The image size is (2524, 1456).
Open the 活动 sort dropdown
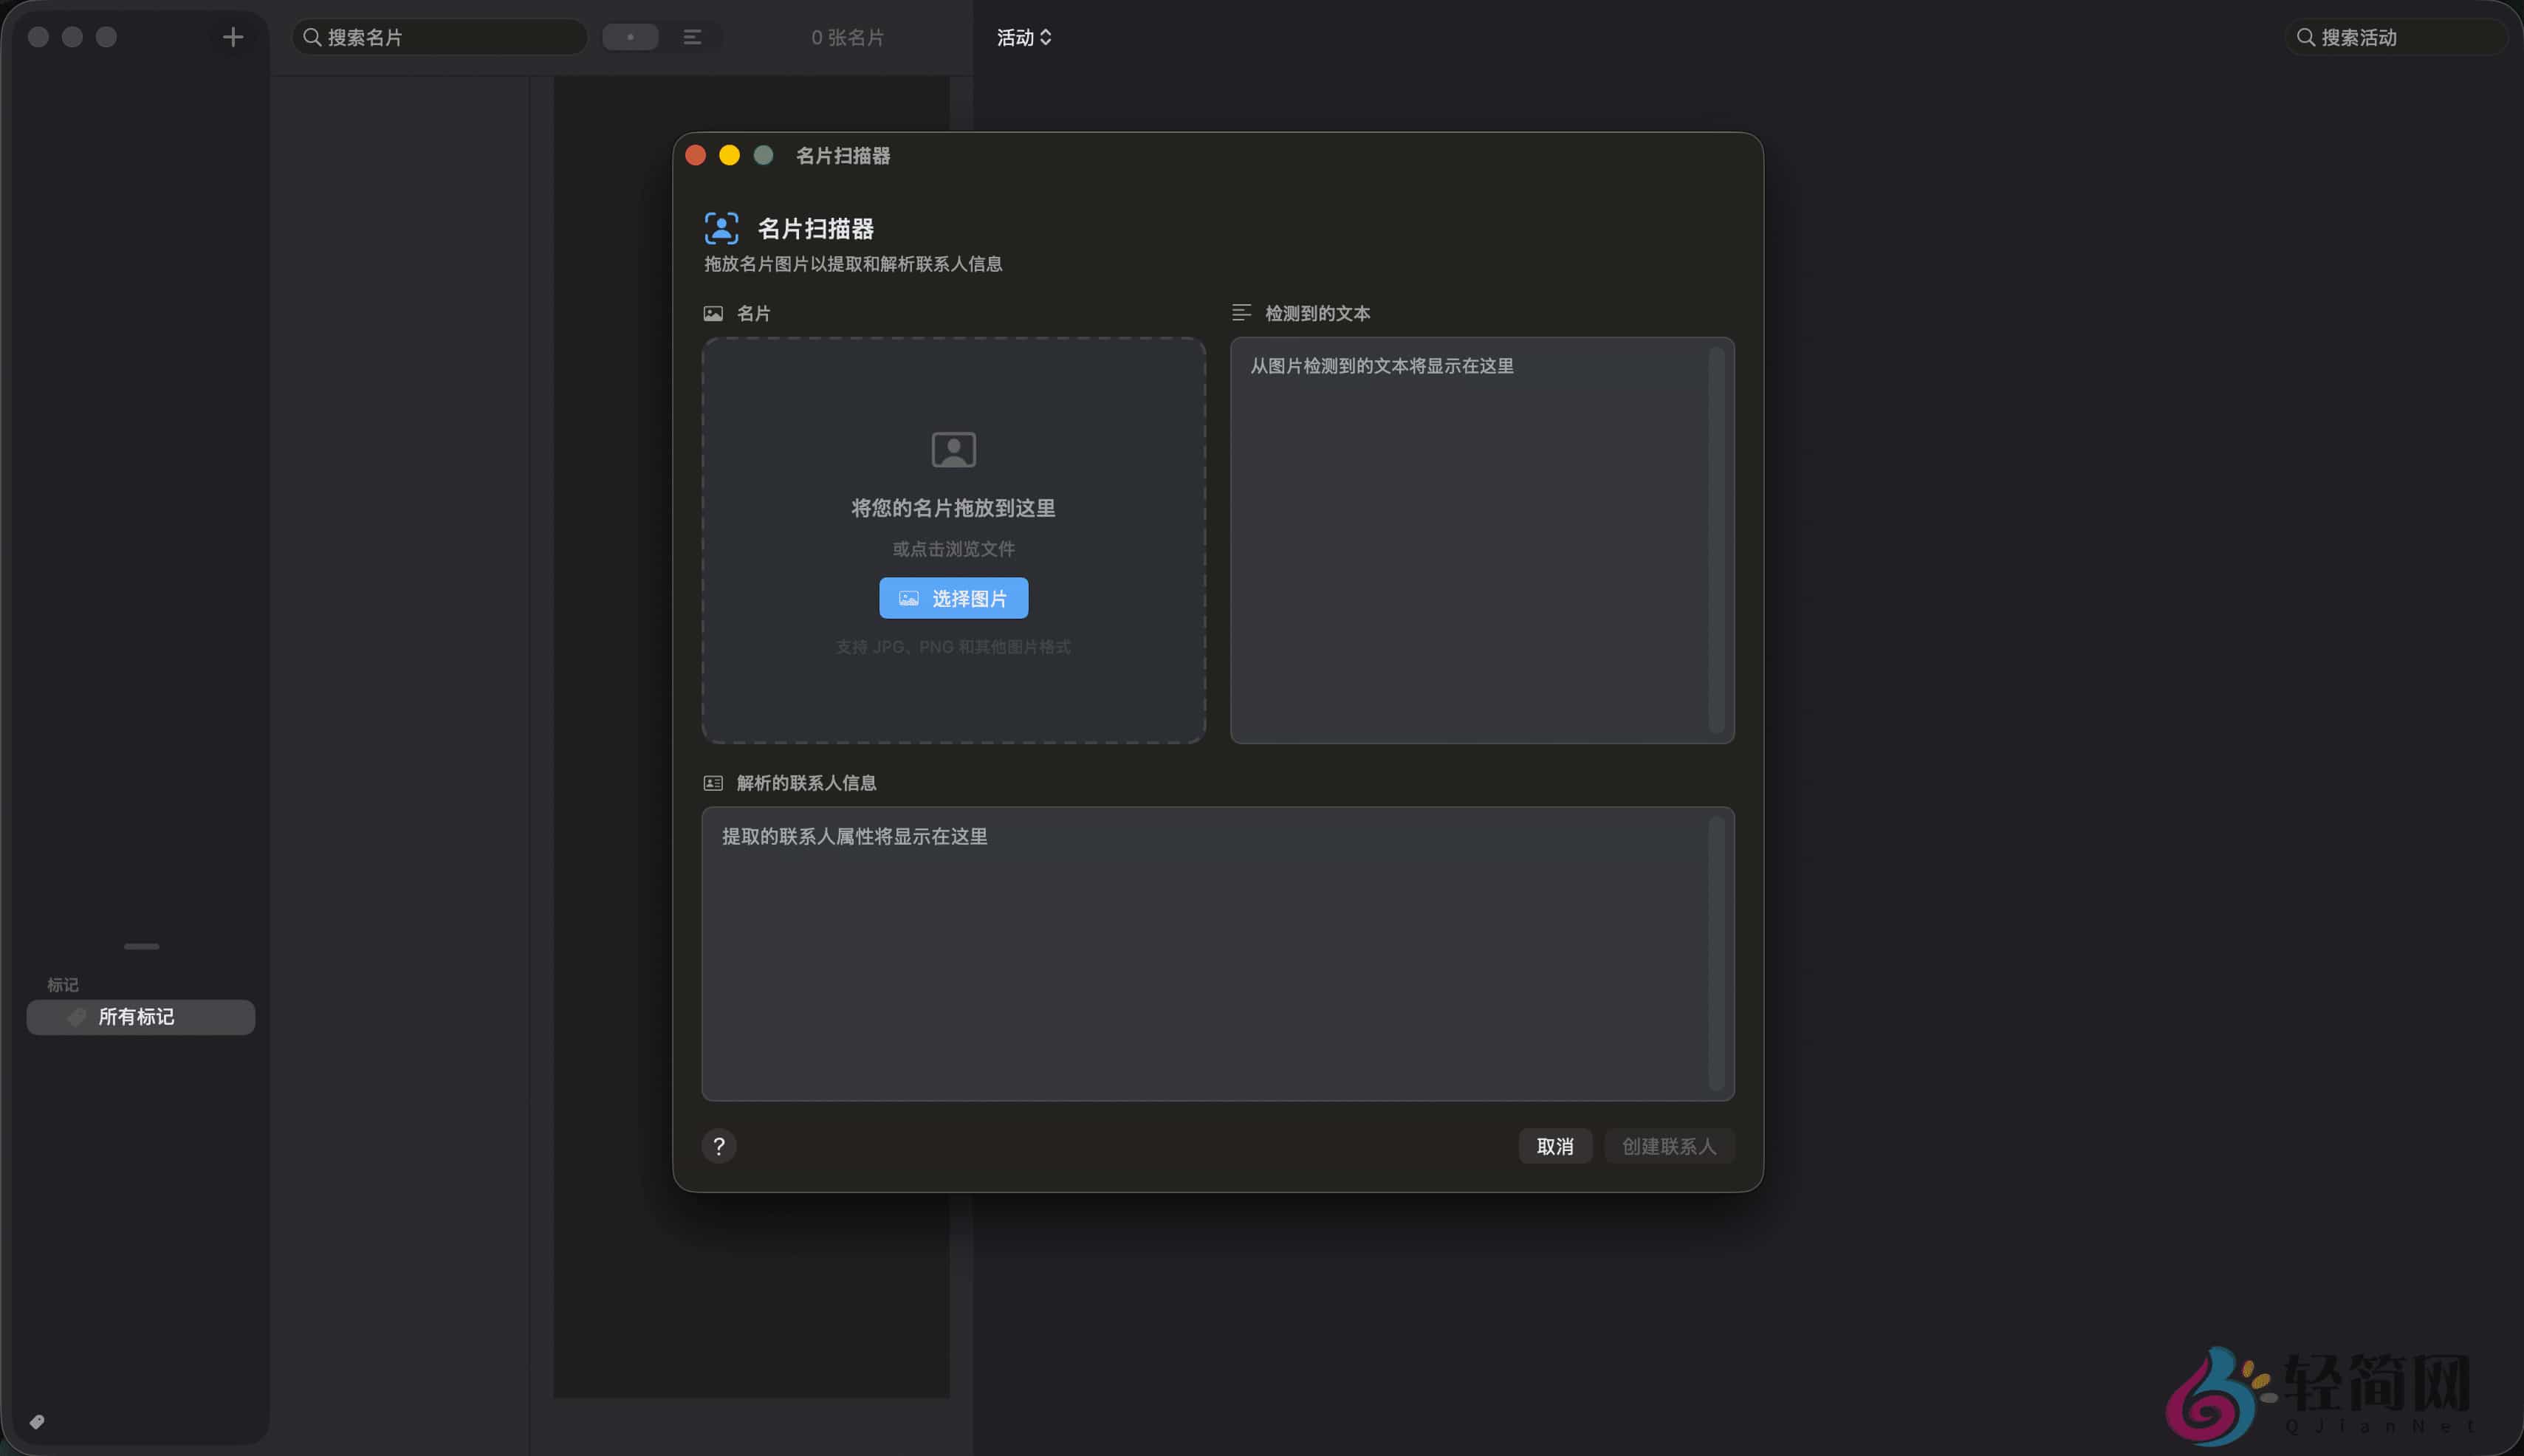[x=1022, y=37]
